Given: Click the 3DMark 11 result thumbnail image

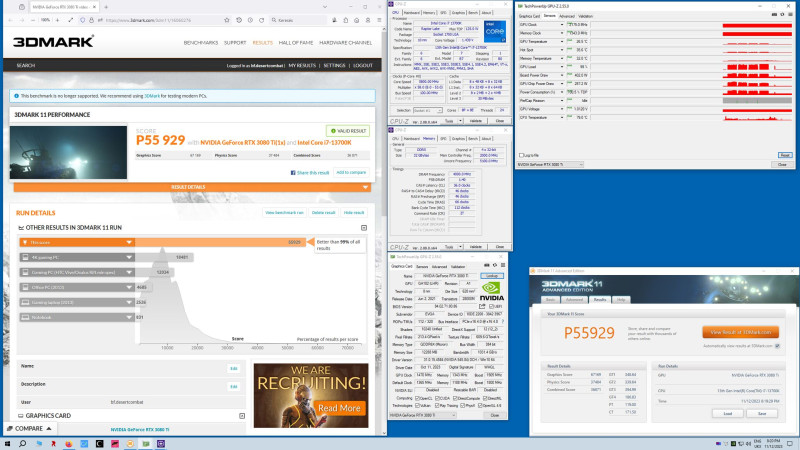Looking at the screenshot, I should 68,153.
